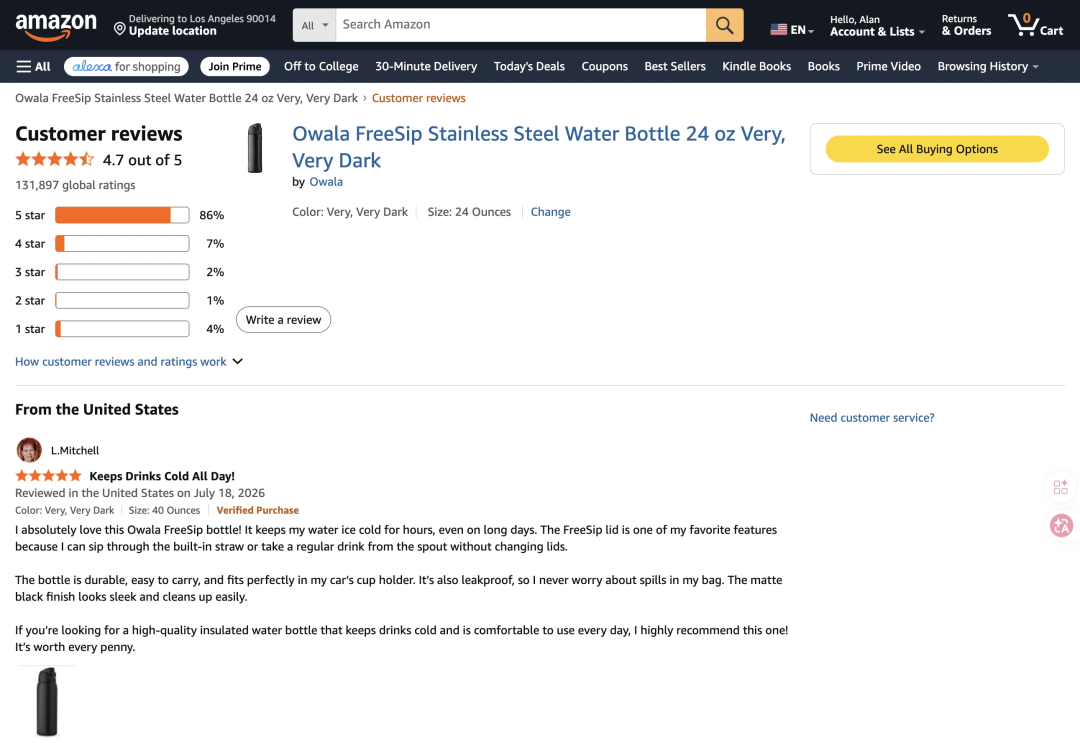This screenshot has width=1080, height=743.
Task: Click See All Buying Options button
Action: coord(937,149)
